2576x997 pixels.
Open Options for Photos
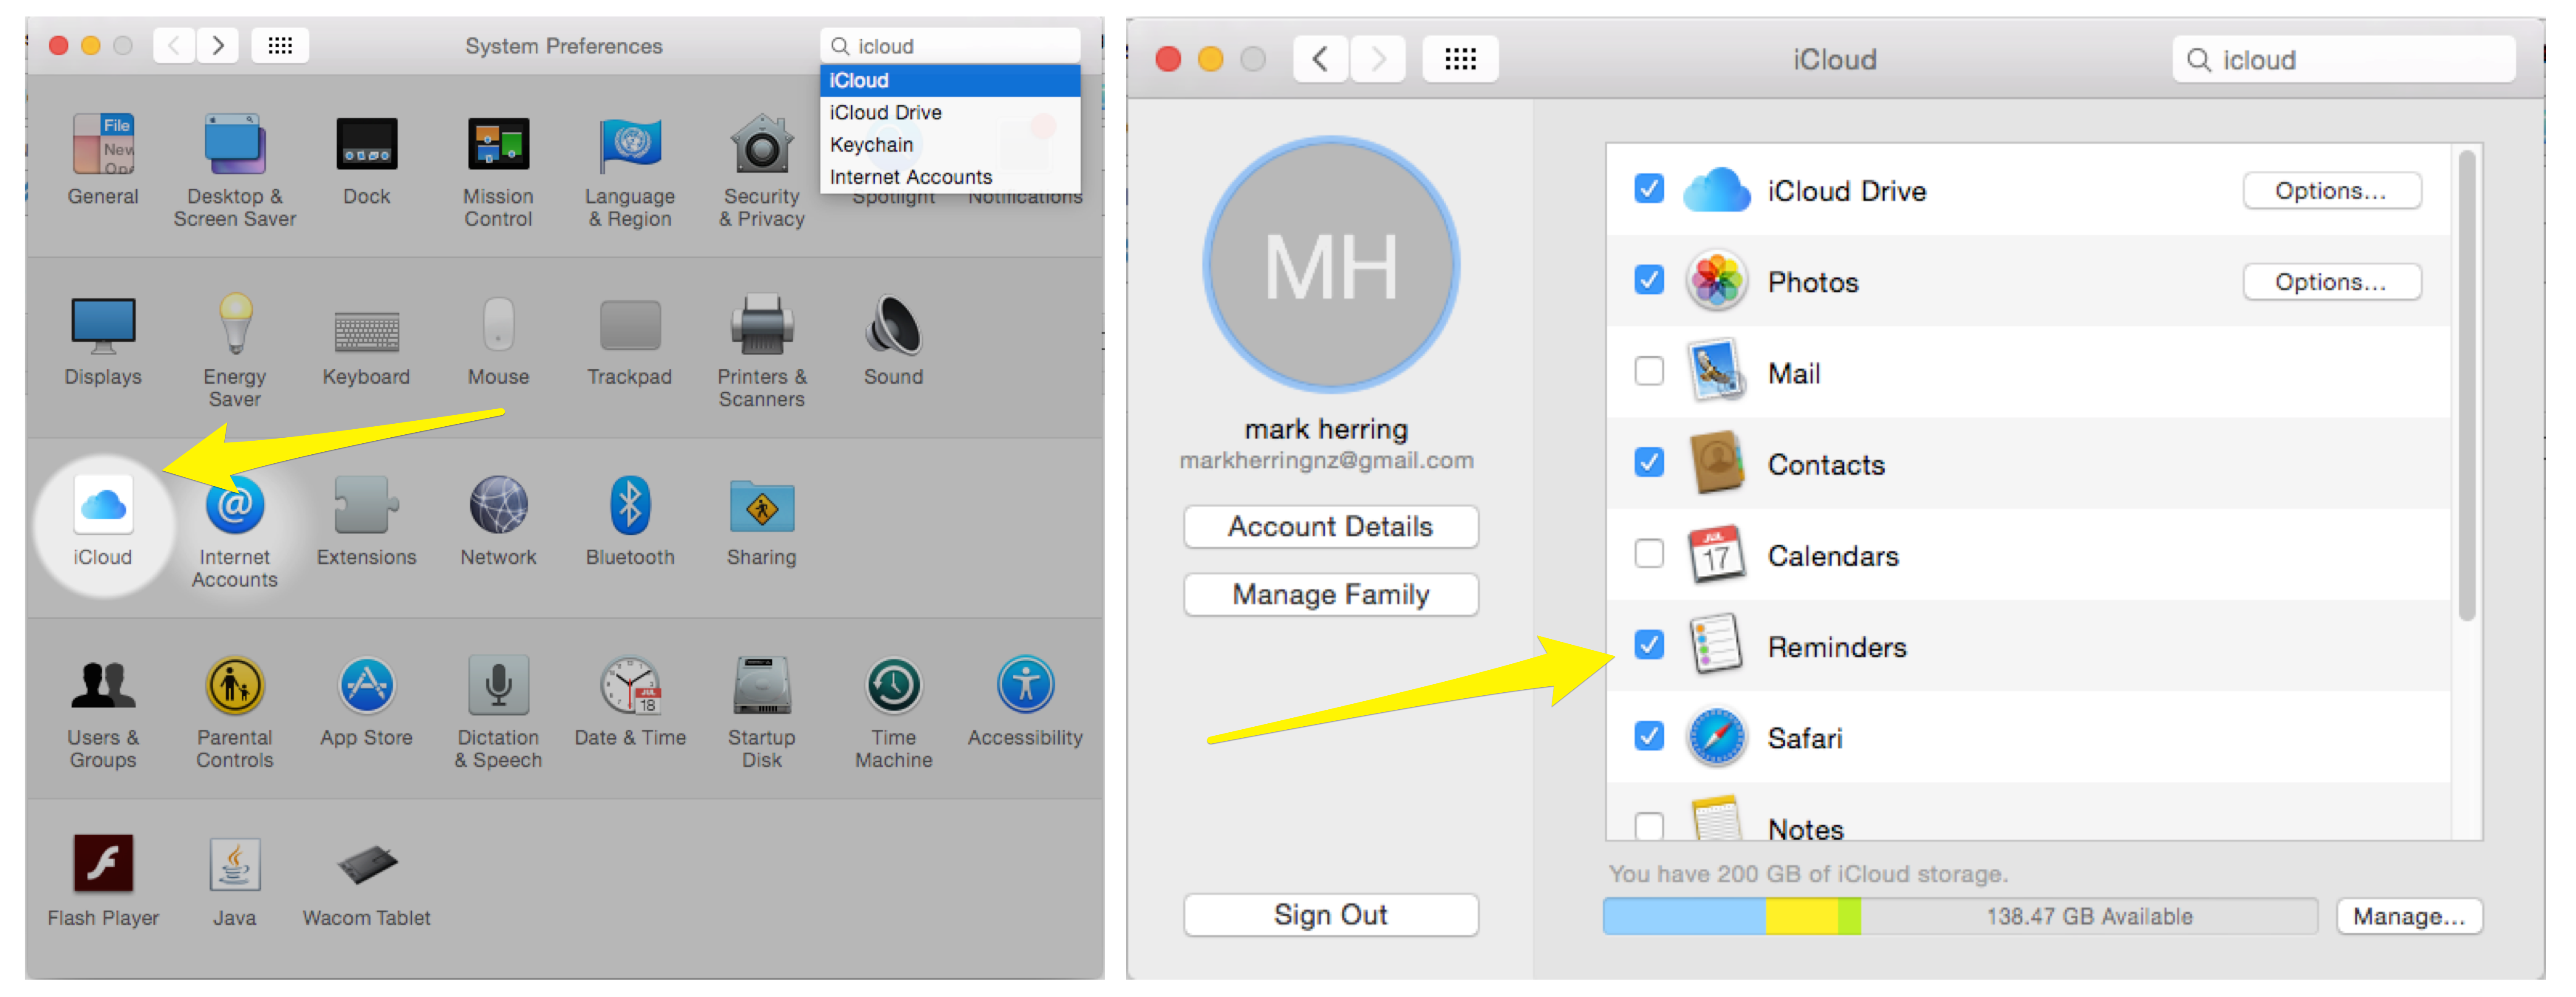pos(2332,282)
